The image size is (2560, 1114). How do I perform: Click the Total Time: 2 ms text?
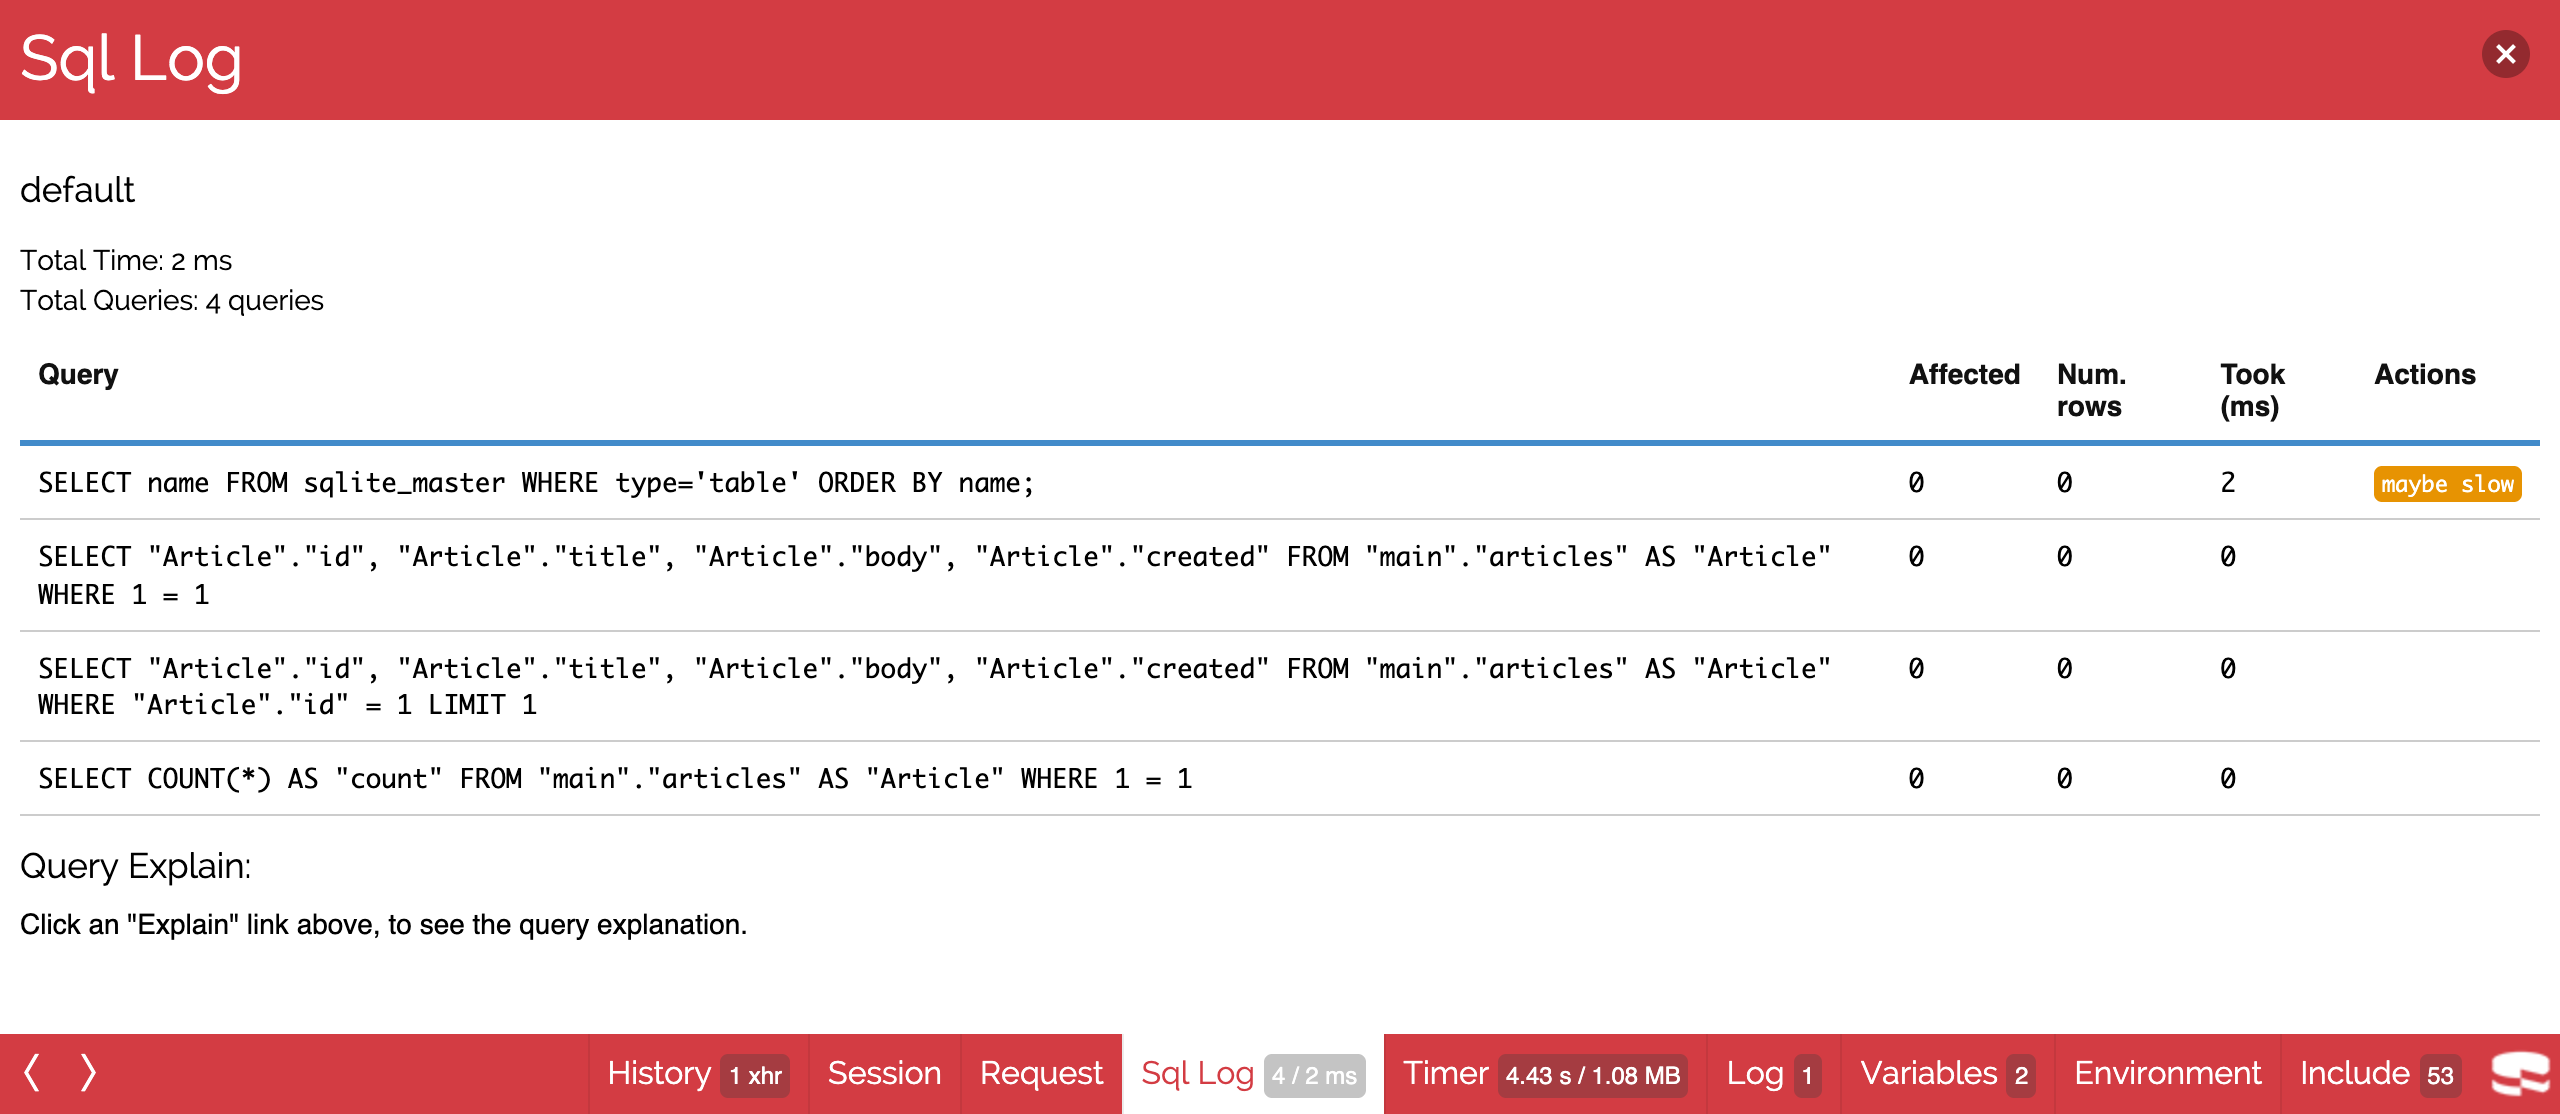coord(126,261)
